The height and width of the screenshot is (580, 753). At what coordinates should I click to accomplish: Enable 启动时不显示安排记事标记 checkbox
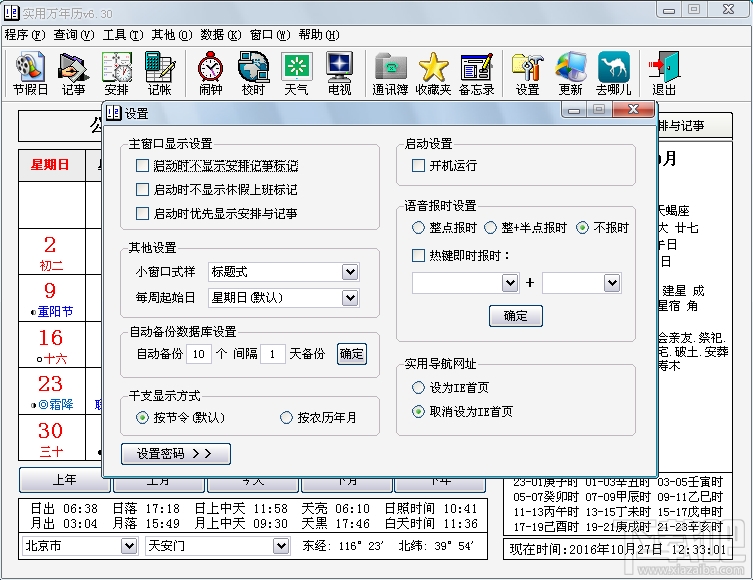(x=142, y=166)
